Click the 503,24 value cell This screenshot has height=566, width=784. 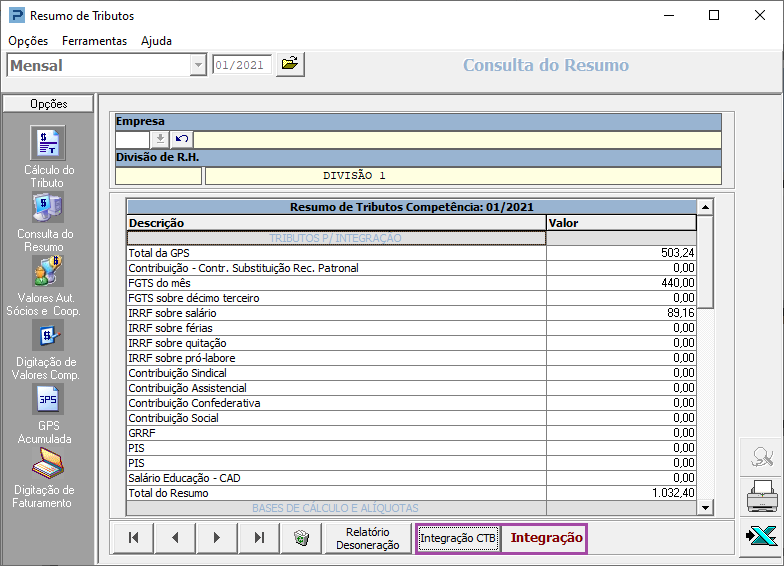click(621, 253)
